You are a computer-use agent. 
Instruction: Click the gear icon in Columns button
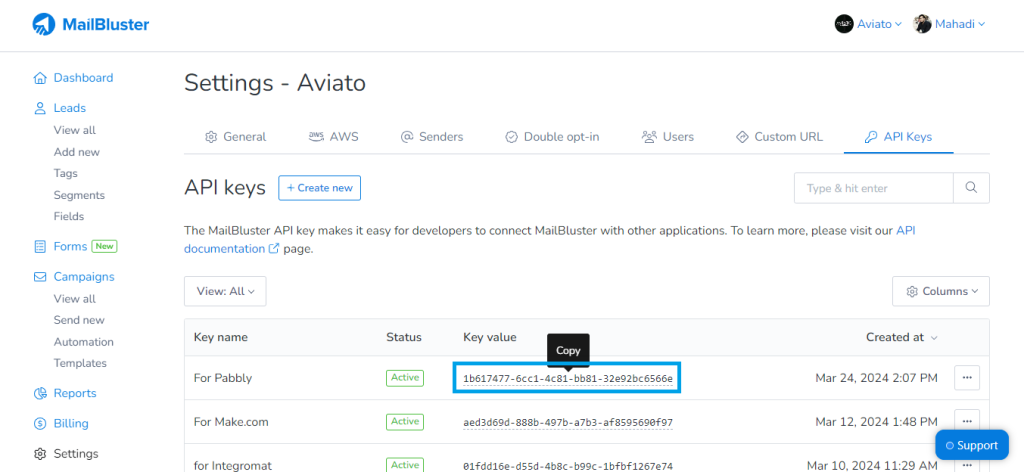pyautogui.click(x=912, y=291)
